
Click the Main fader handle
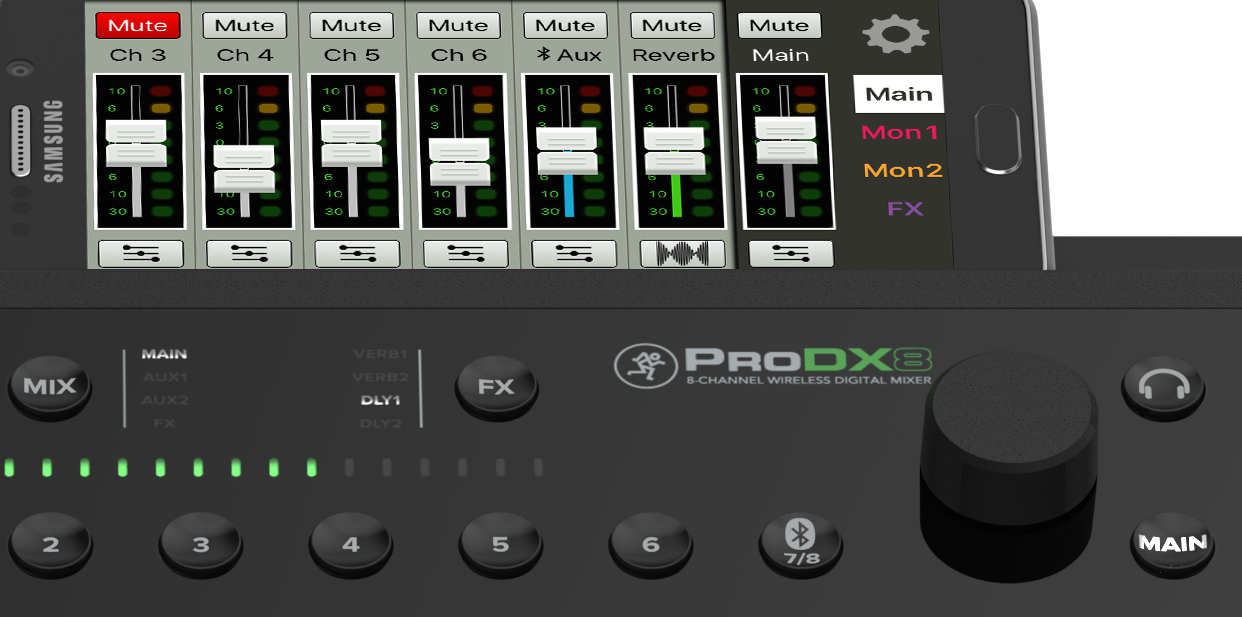(x=786, y=139)
